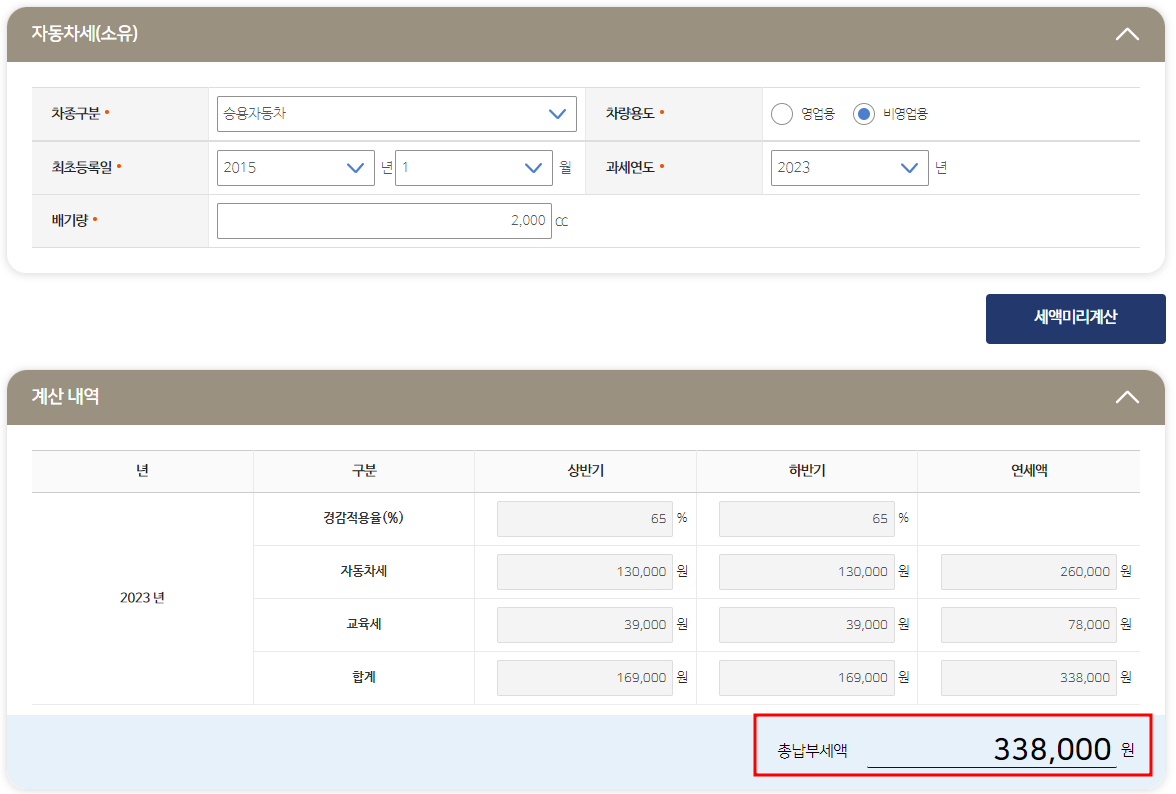Select the 영업용 radio button
Viewport: 1176px width, 794px height.
782,114
